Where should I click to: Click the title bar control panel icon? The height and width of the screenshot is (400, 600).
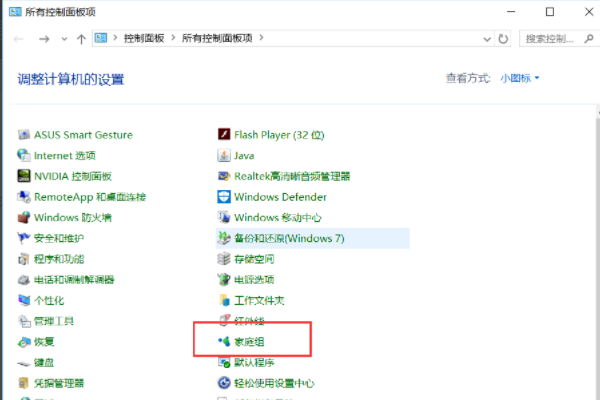tap(15, 12)
